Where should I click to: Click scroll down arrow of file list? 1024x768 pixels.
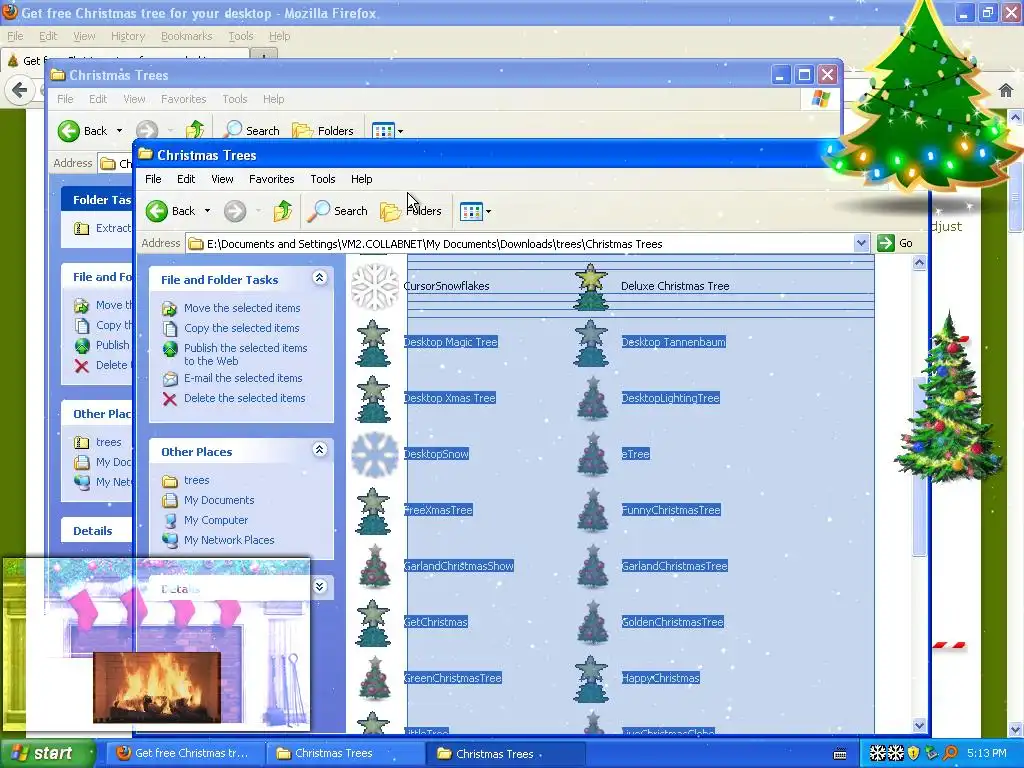tap(919, 725)
